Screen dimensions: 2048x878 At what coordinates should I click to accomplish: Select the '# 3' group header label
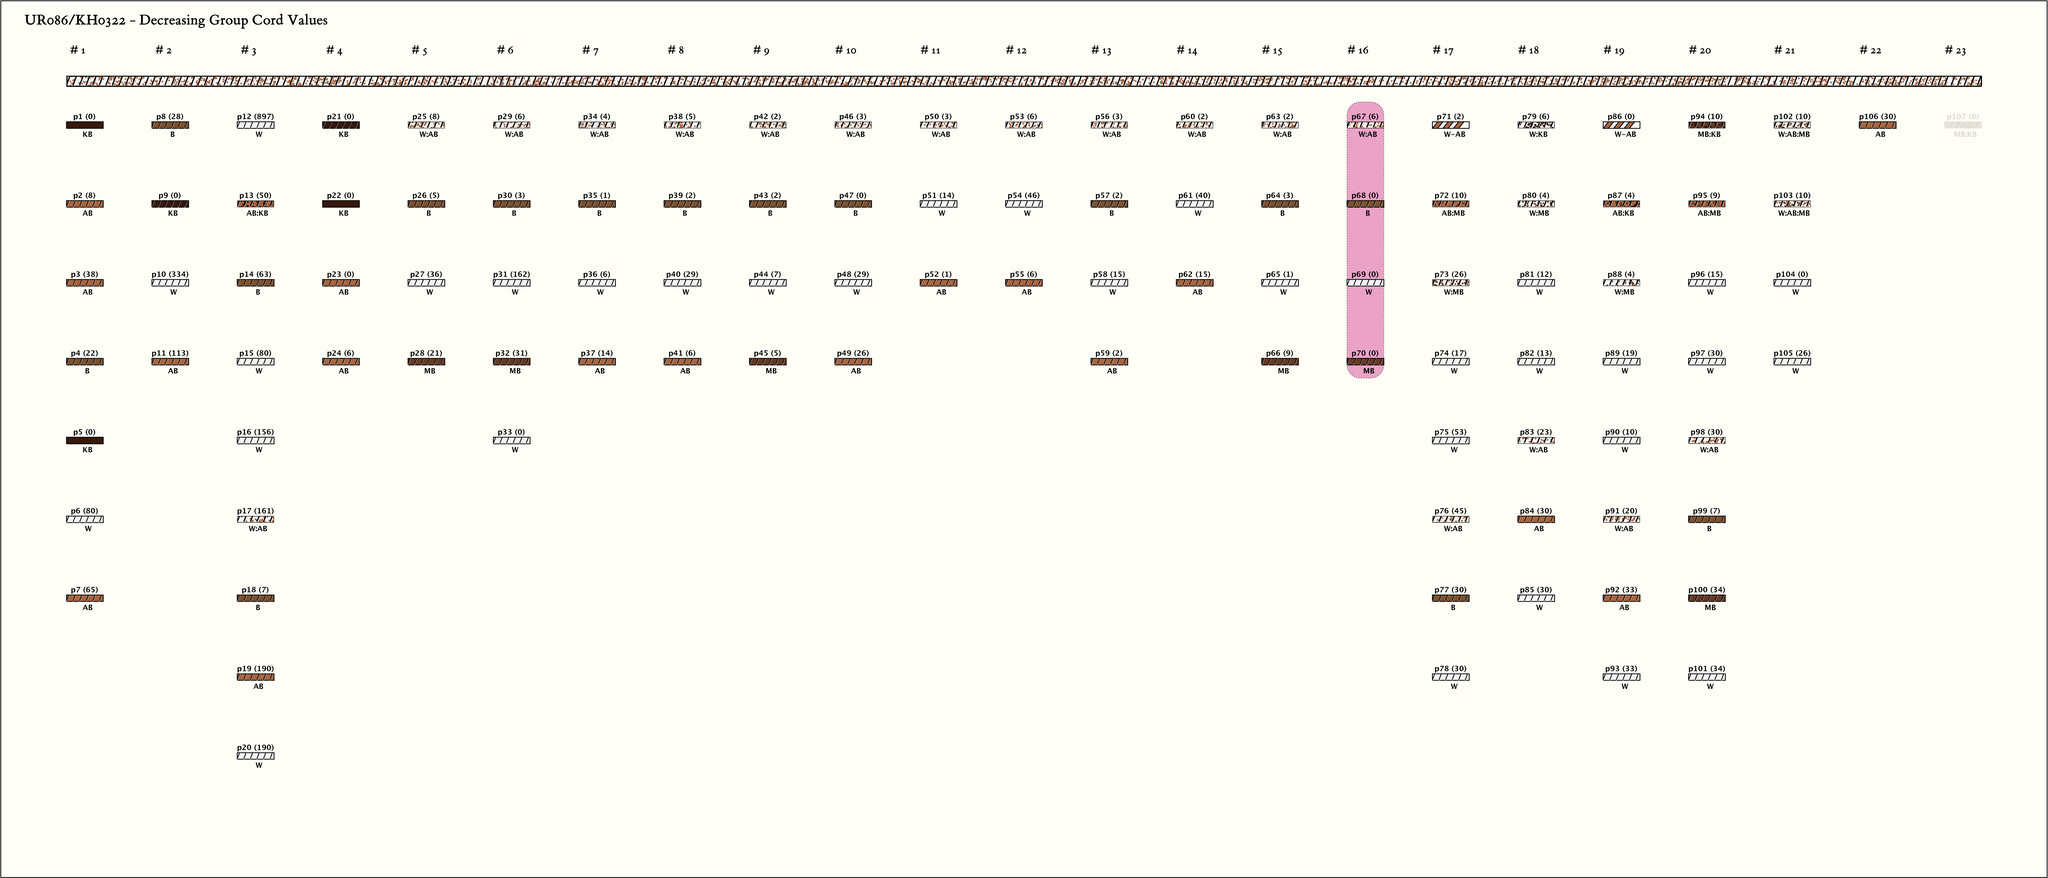pos(248,50)
